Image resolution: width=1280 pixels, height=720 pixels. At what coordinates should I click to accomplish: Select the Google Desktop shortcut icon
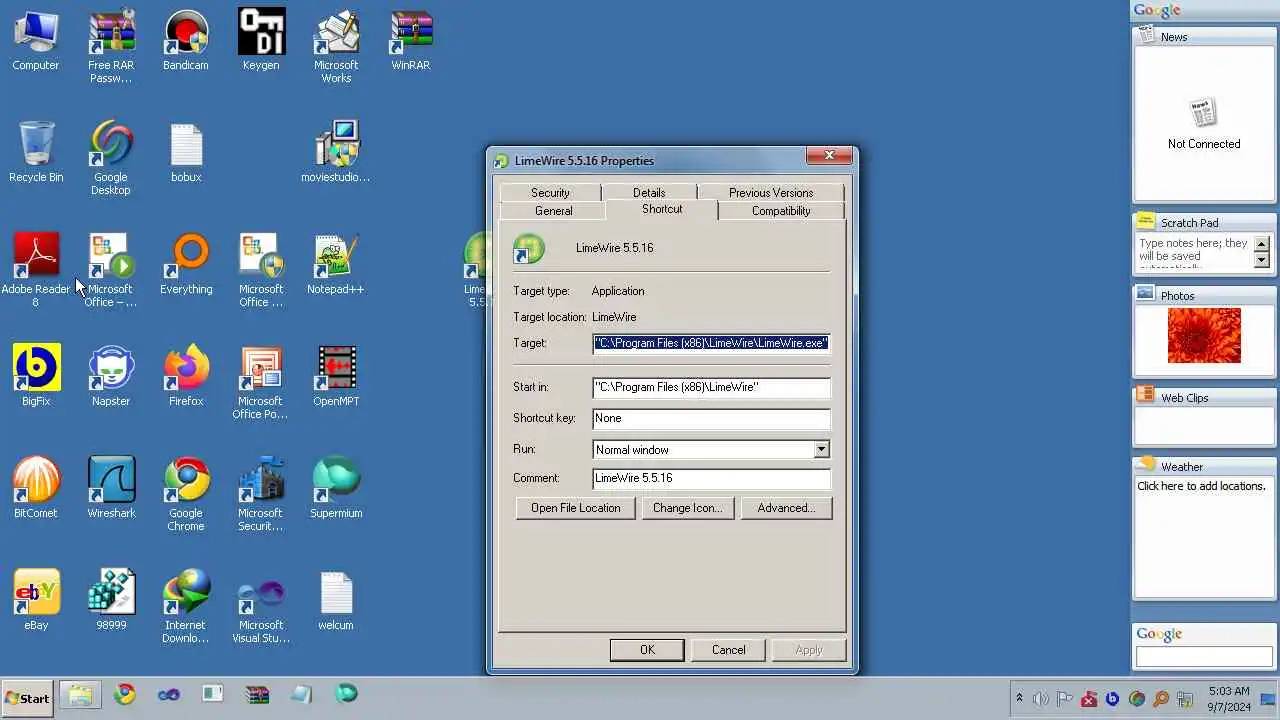point(111,160)
